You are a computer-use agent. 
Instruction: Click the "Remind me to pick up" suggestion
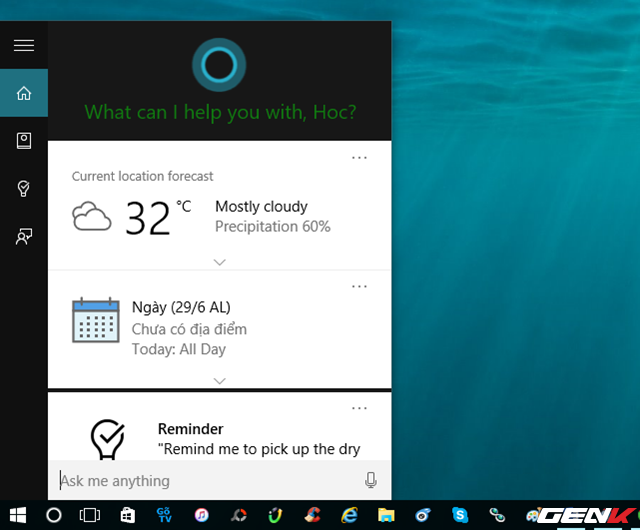pos(259,449)
